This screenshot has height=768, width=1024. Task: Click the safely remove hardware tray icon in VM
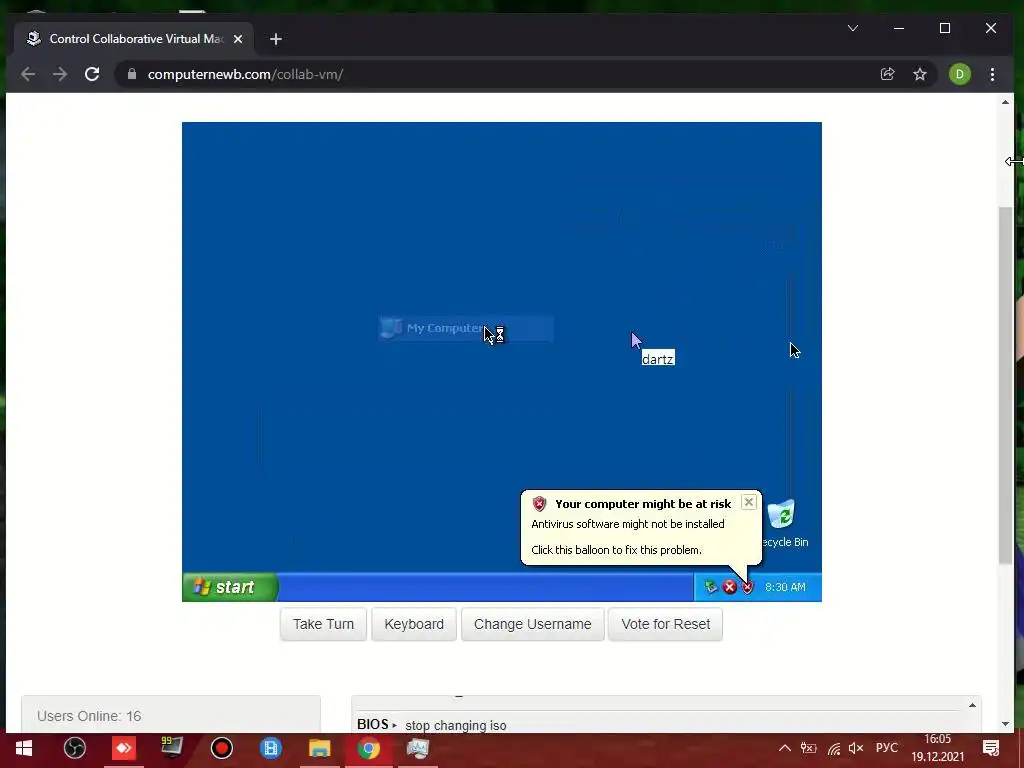coord(711,587)
